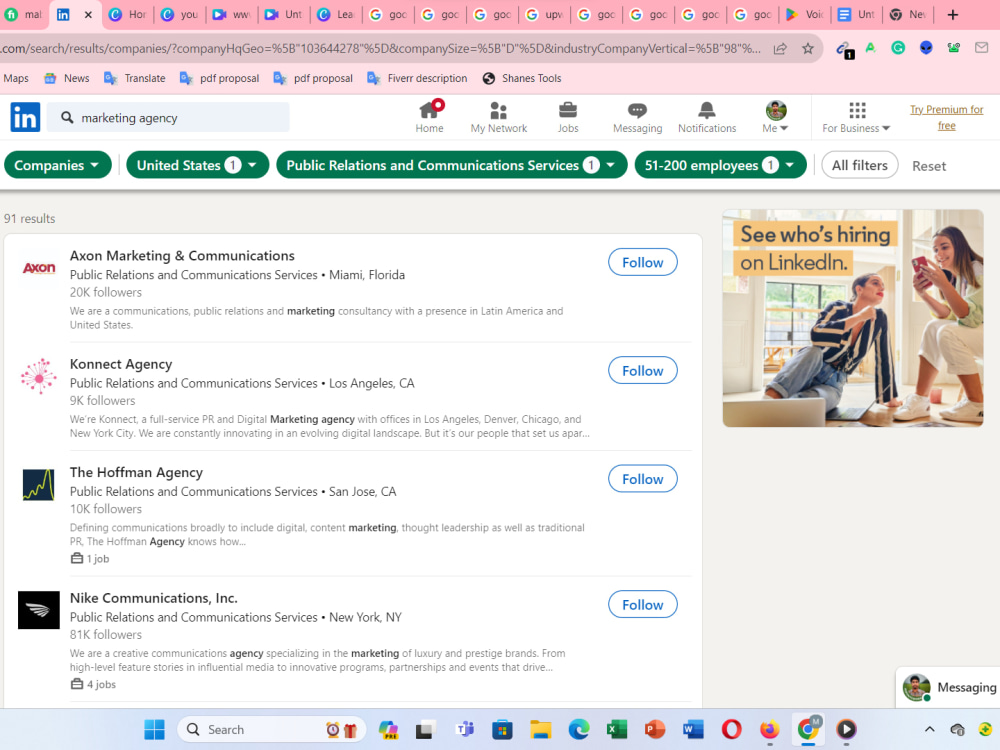Expand Companies filter dropdown

tap(57, 165)
